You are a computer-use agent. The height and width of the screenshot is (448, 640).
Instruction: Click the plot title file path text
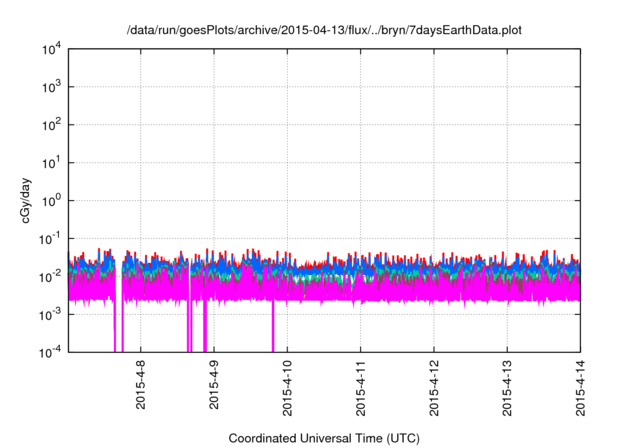324,30
